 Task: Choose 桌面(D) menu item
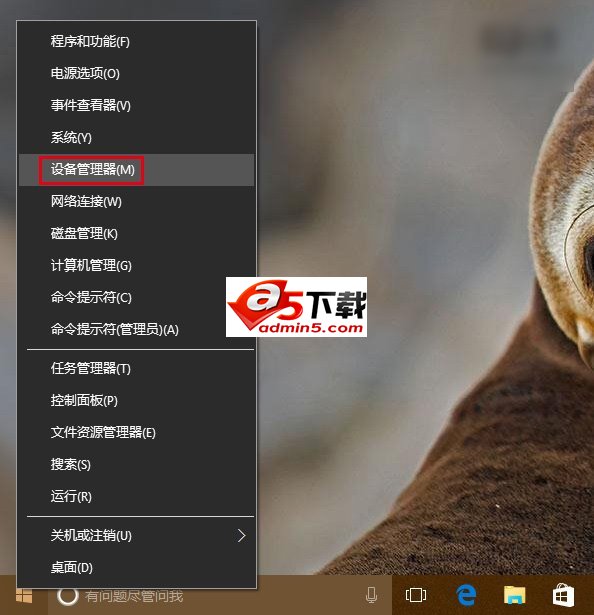point(137,568)
